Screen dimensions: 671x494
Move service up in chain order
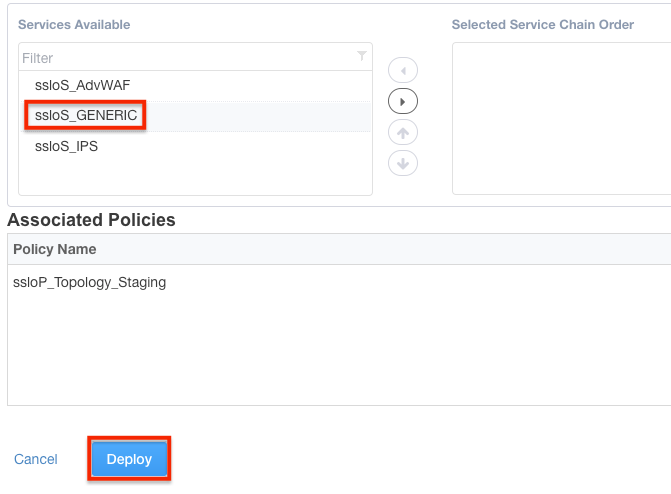point(402,132)
